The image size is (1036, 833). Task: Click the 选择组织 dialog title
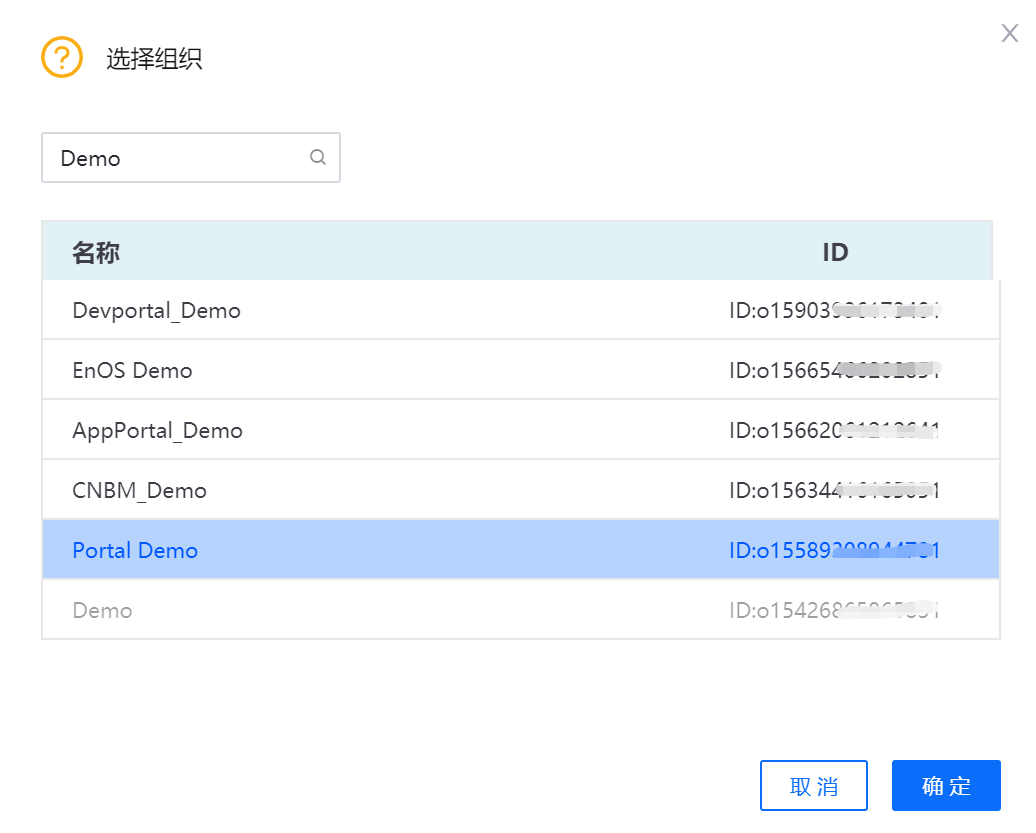click(x=154, y=59)
